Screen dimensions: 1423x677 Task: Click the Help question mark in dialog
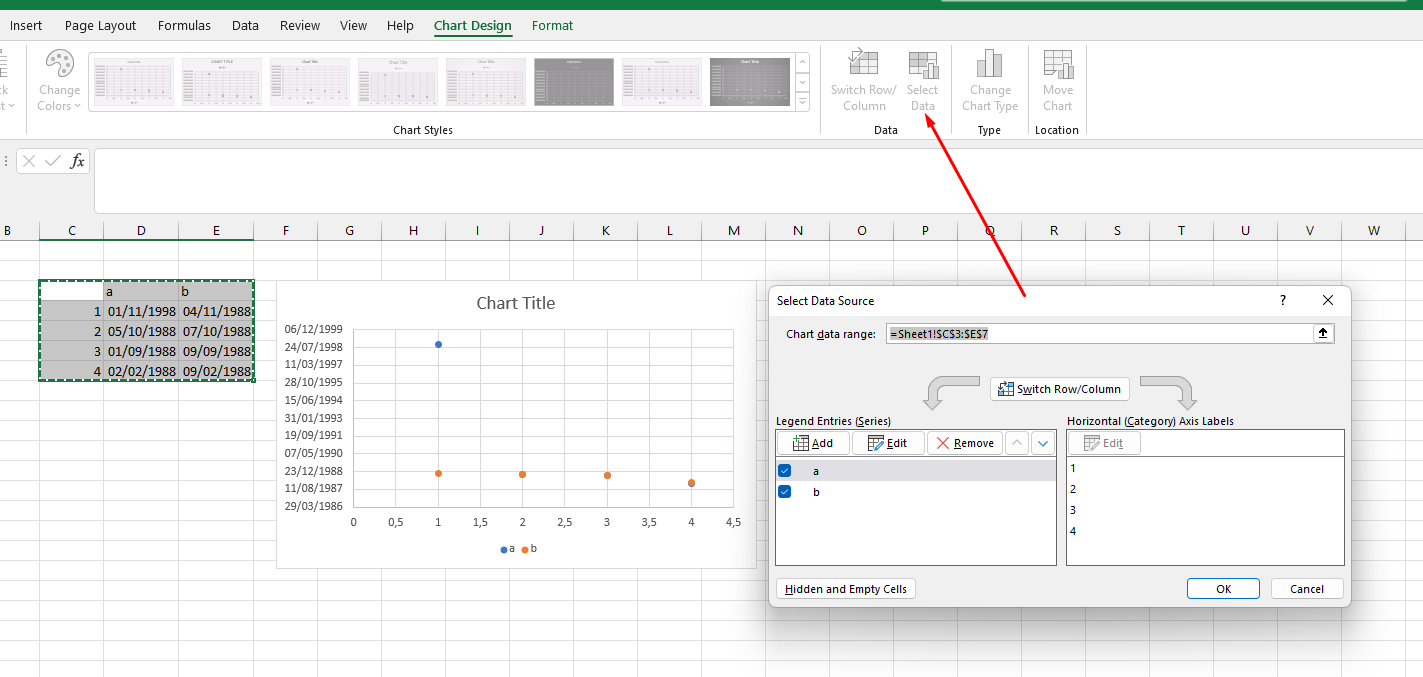[x=1283, y=300]
